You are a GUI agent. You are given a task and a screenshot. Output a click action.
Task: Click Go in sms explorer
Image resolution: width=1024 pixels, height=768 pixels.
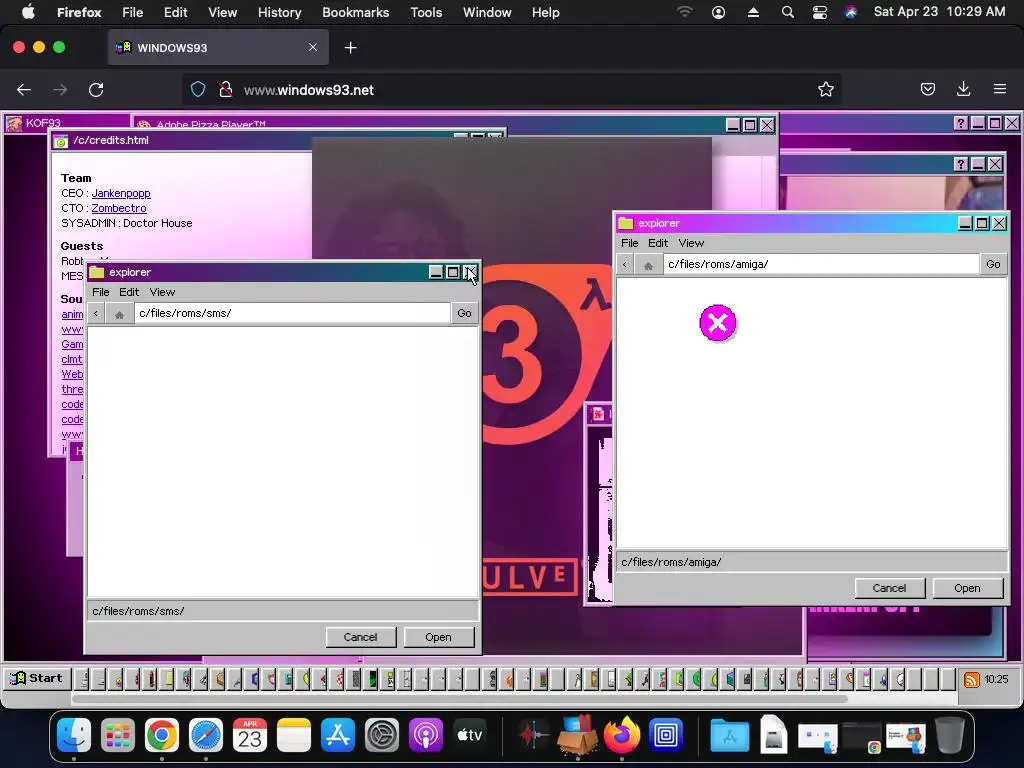point(464,313)
